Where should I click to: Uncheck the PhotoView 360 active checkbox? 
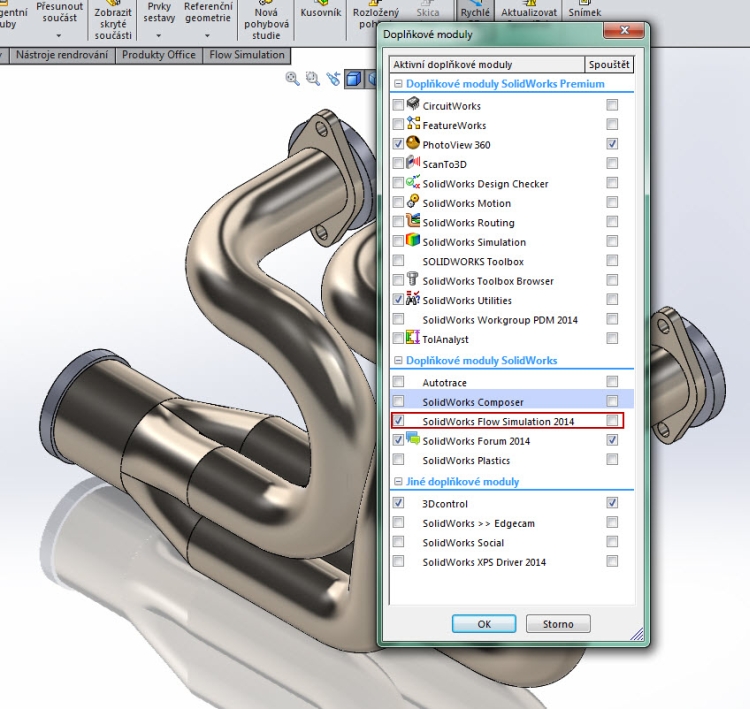[x=398, y=144]
